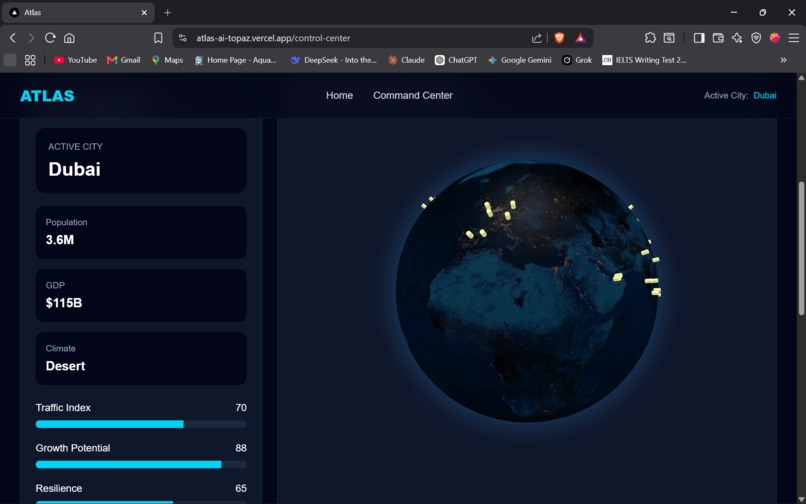Open the Grok bookmark
The width and height of the screenshot is (806, 504).
577,60
